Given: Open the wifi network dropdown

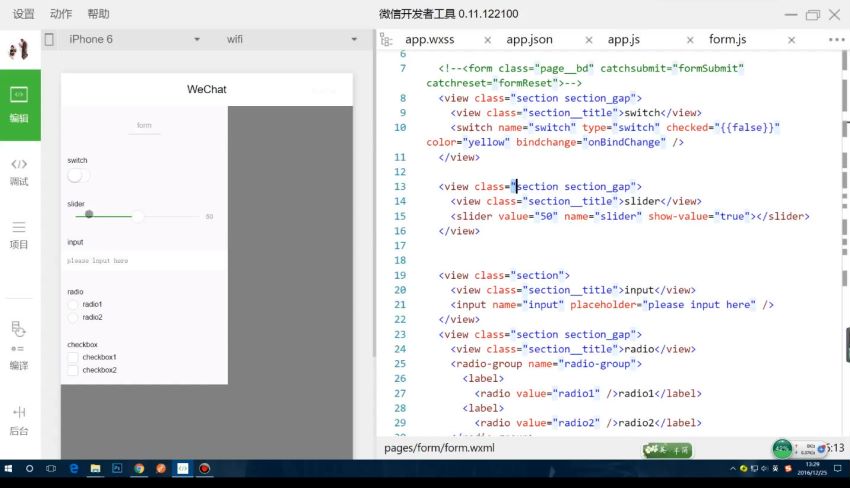Looking at the screenshot, I should 292,39.
